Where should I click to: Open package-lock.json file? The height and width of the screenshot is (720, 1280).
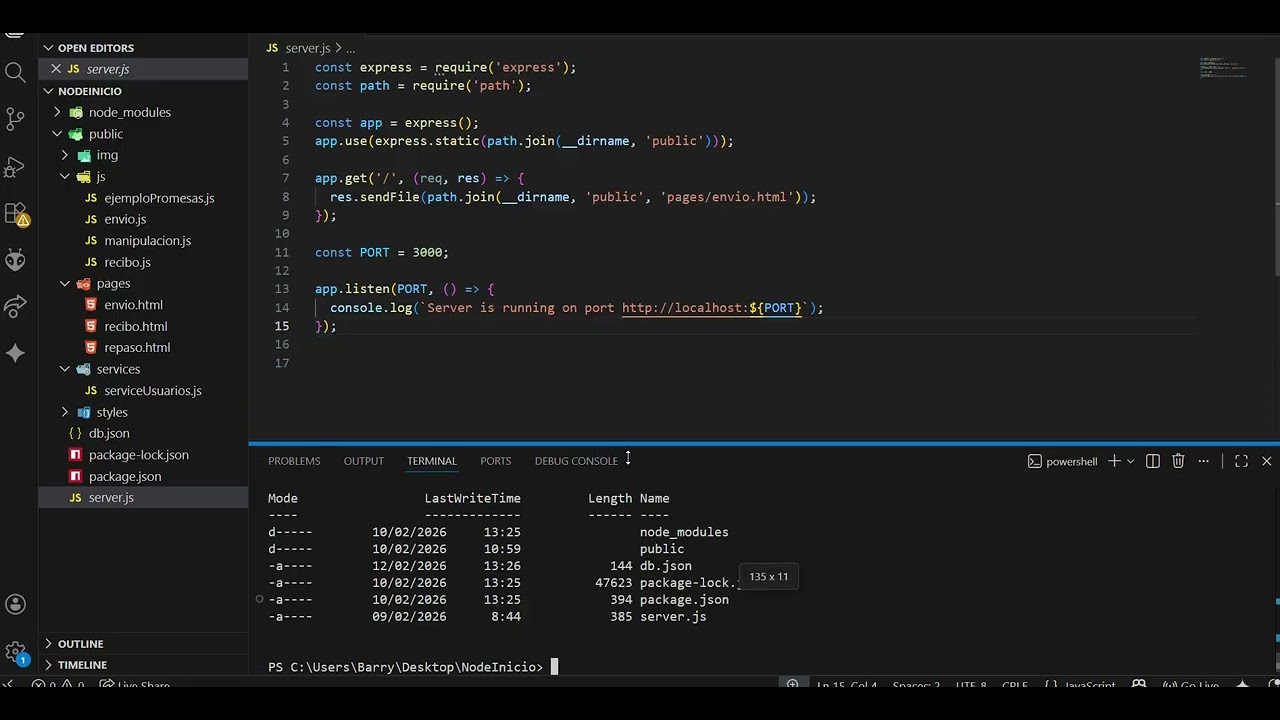(x=139, y=455)
